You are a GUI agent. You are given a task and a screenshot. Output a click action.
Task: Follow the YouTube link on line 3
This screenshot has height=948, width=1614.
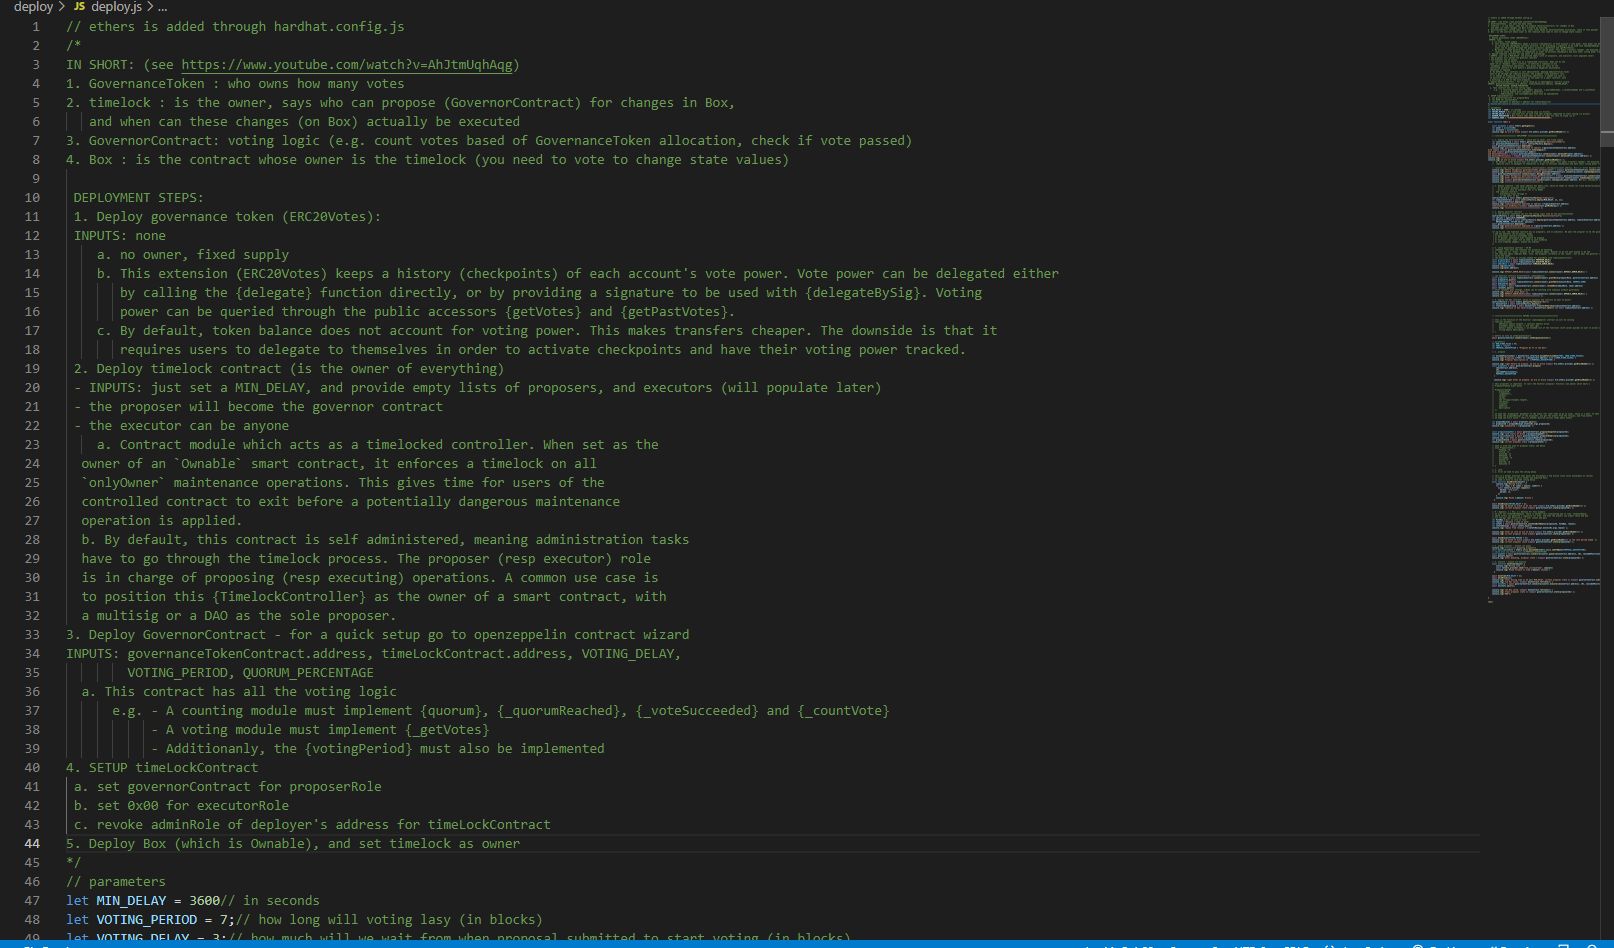tap(347, 64)
